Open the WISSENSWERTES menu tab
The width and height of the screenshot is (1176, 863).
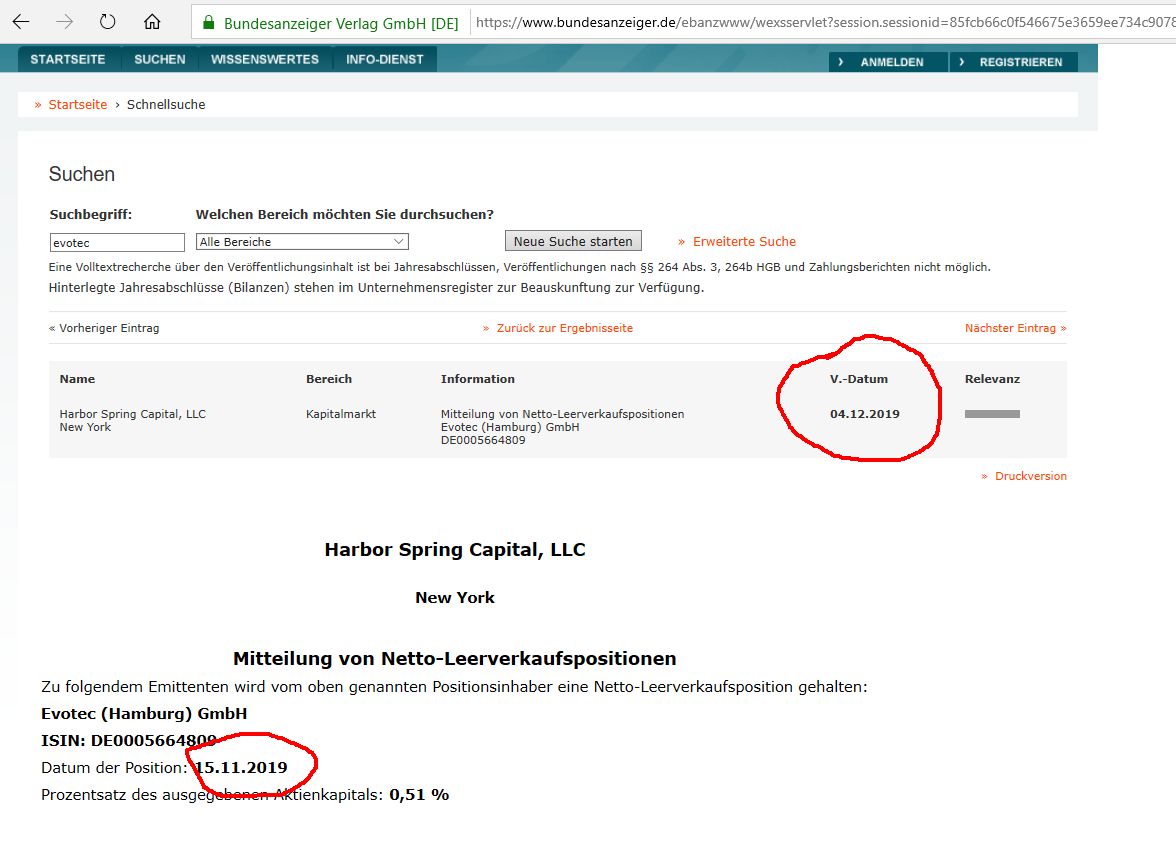coord(265,59)
